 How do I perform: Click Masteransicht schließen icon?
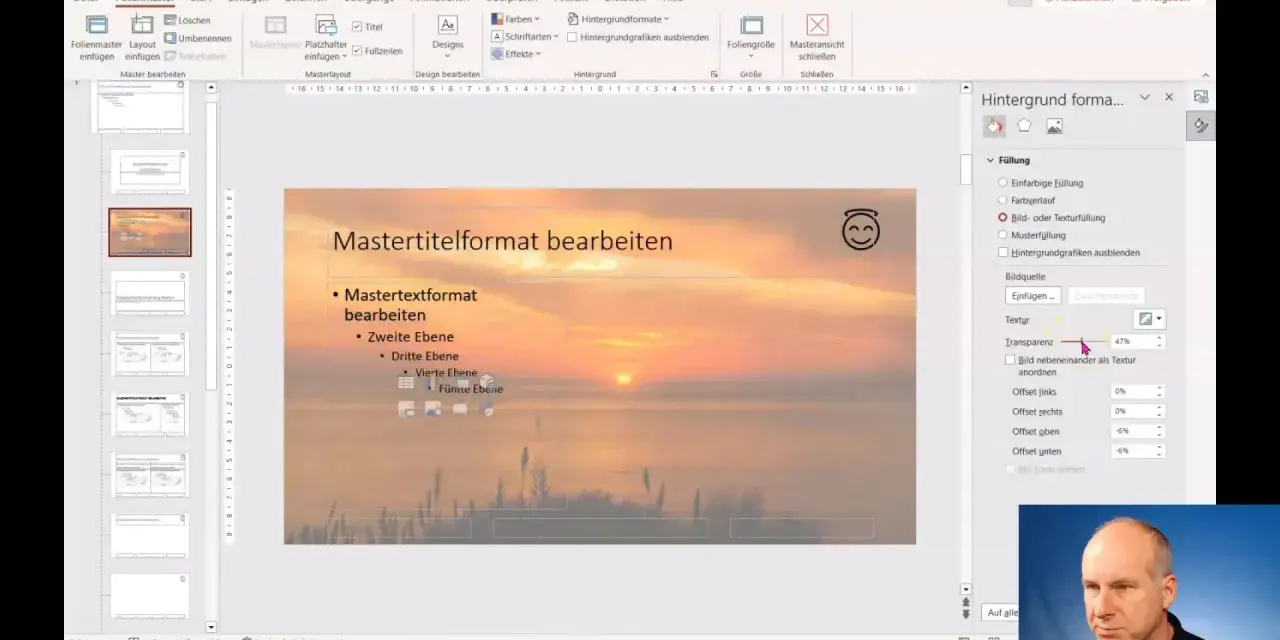(x=817, y=25)
